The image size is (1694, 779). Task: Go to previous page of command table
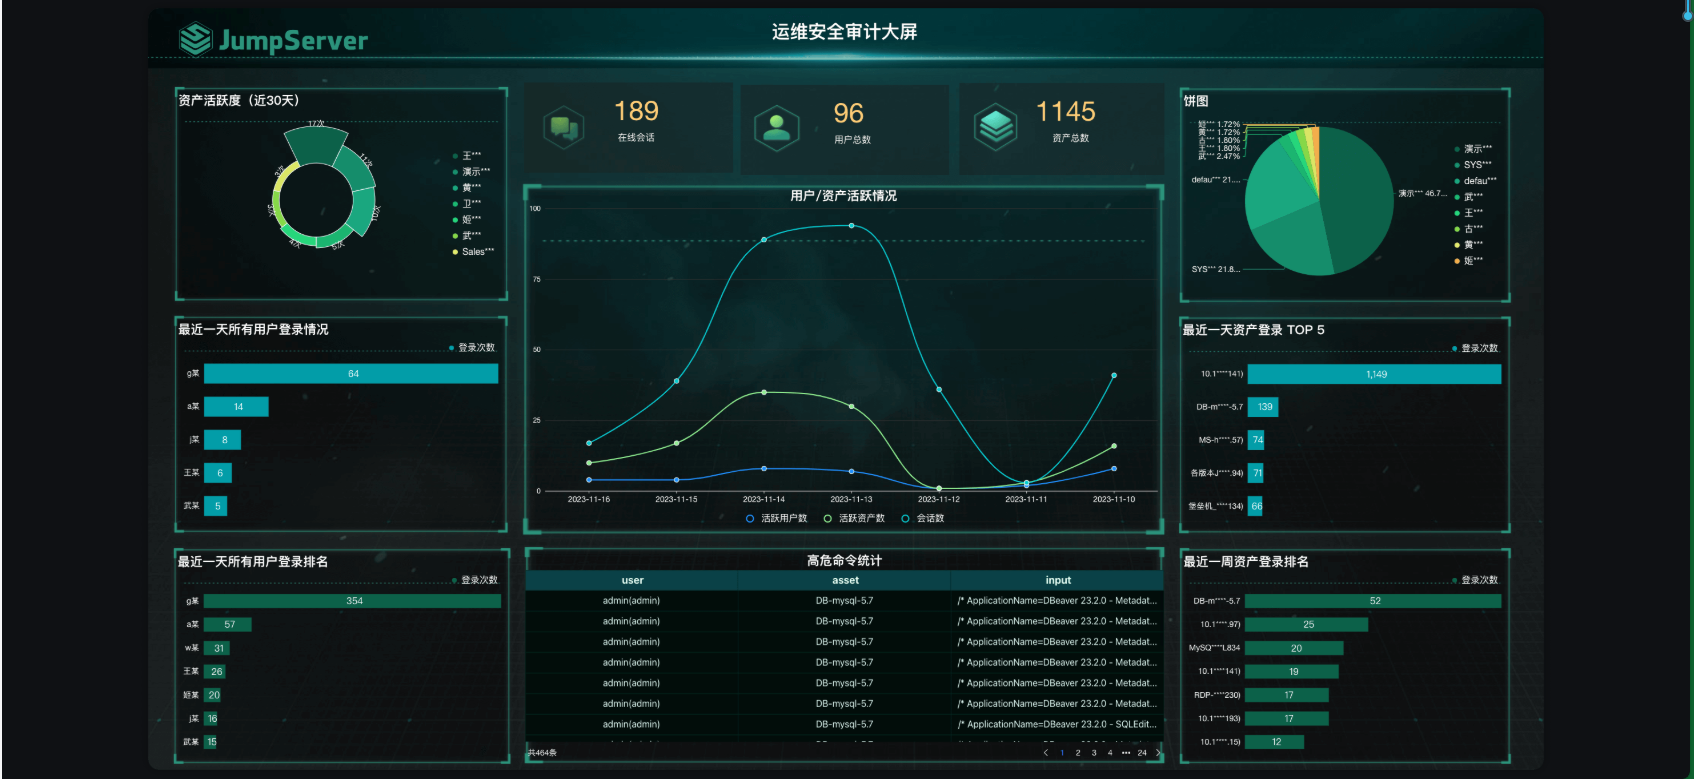click(x=1046, y=753)
